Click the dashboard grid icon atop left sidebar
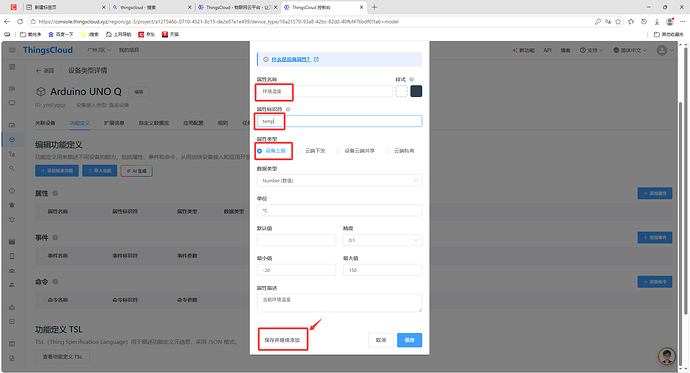Viewport: 690px width, 373px height. 12,67
